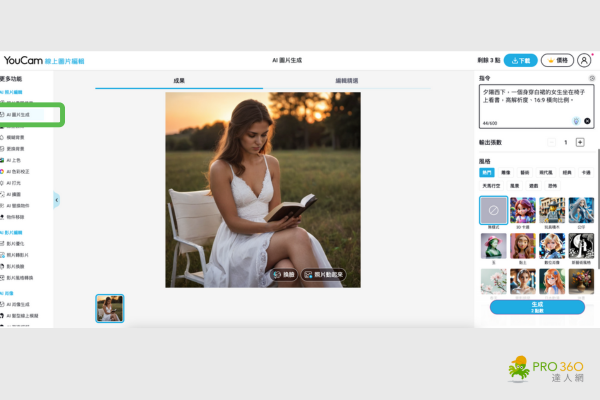This screenshot has width=600, height=400.
Task: Select the 風景 style category
Action: click(515, 186)
